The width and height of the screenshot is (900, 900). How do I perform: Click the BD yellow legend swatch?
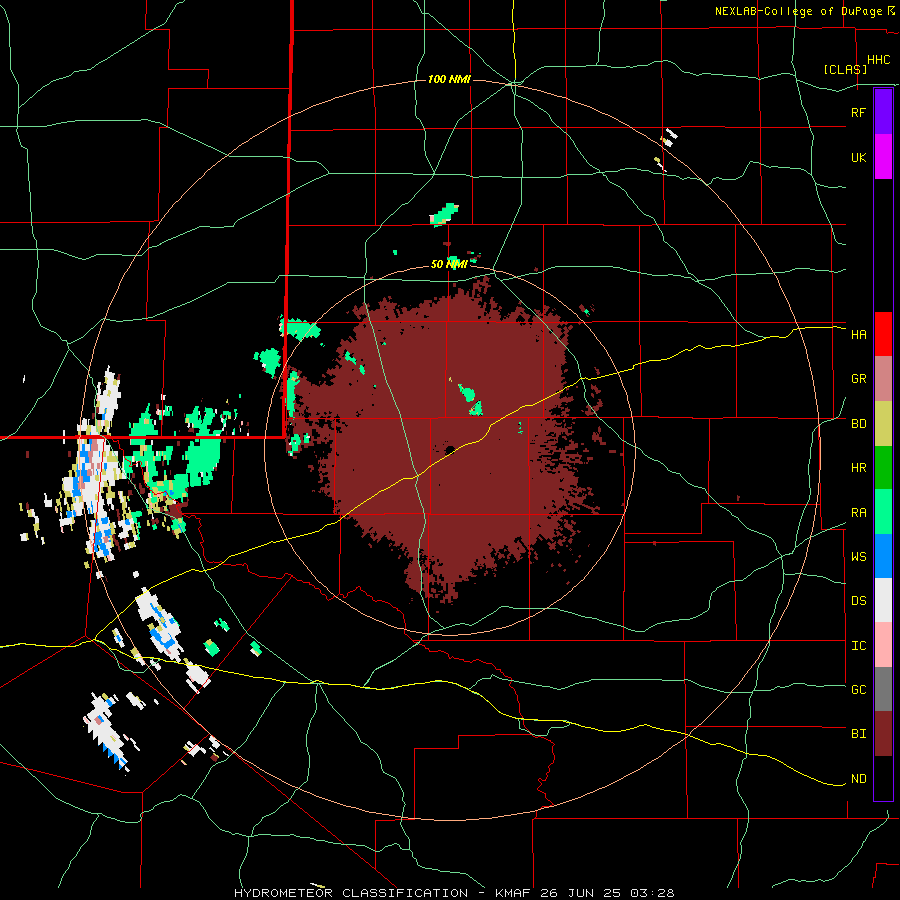coord(883,424)
